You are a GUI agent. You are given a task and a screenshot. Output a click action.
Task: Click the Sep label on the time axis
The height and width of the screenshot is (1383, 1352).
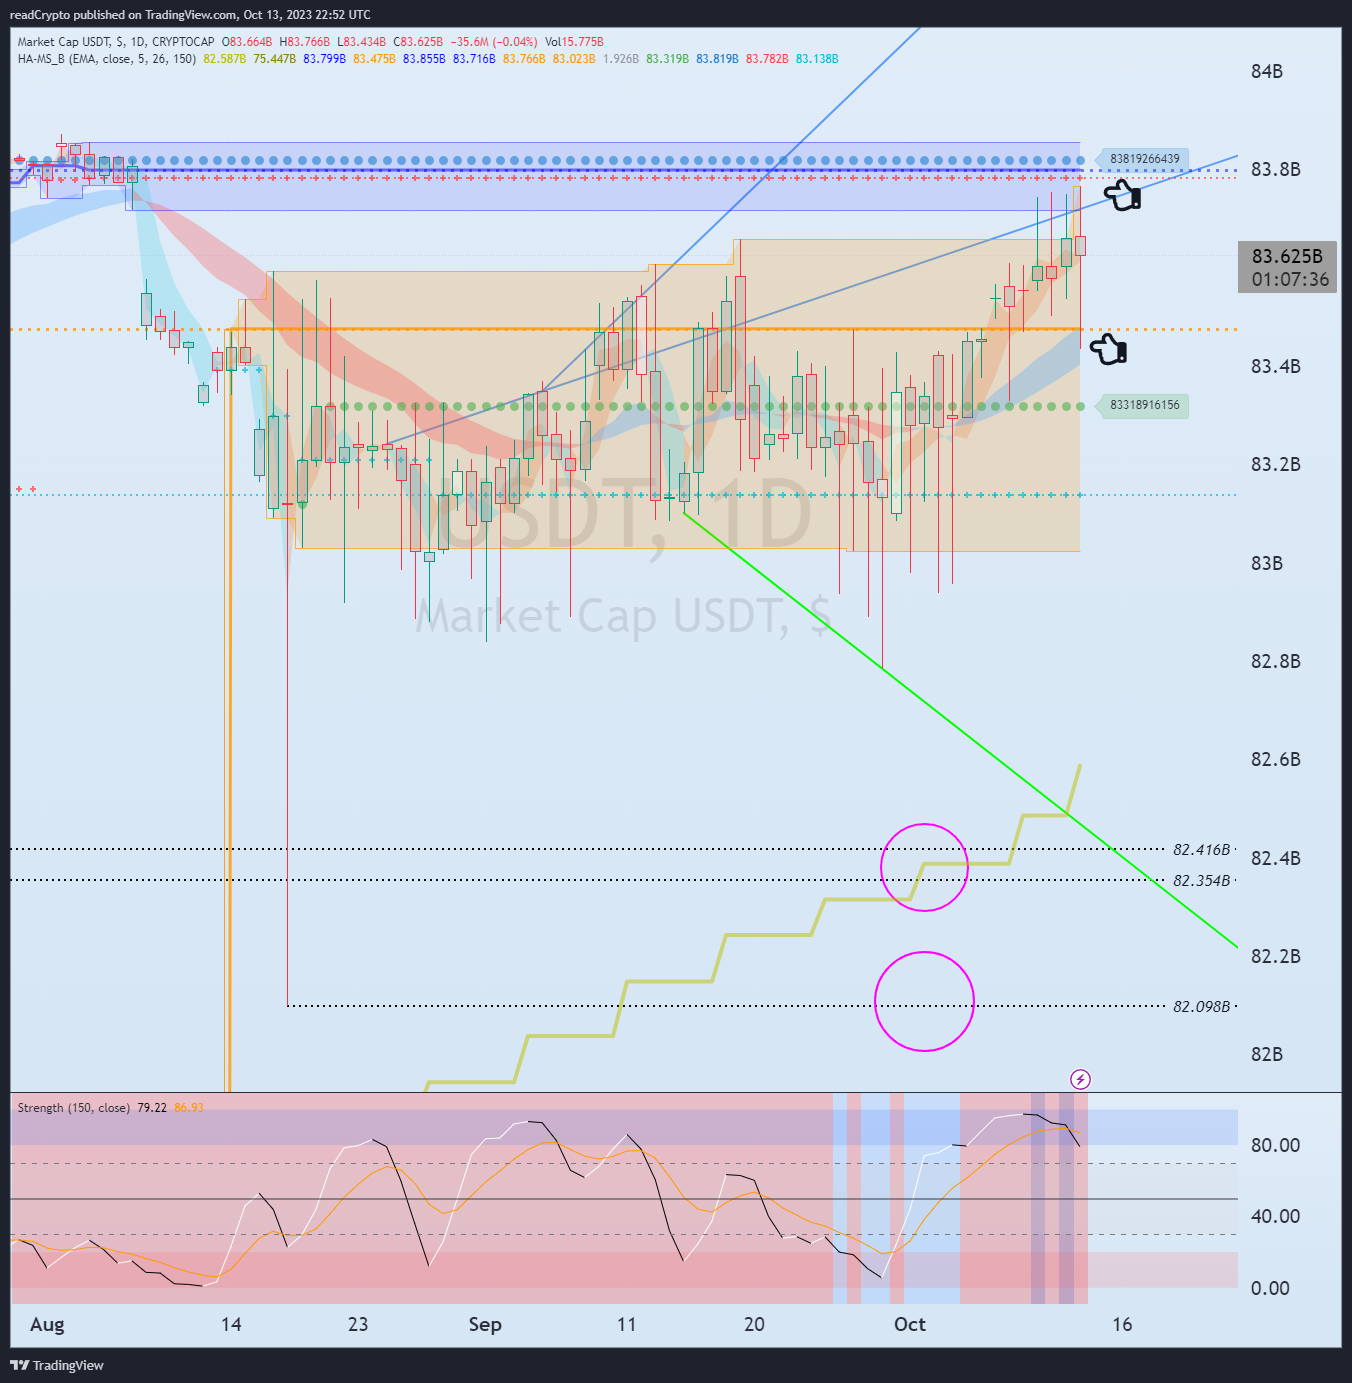[485, 1324]
